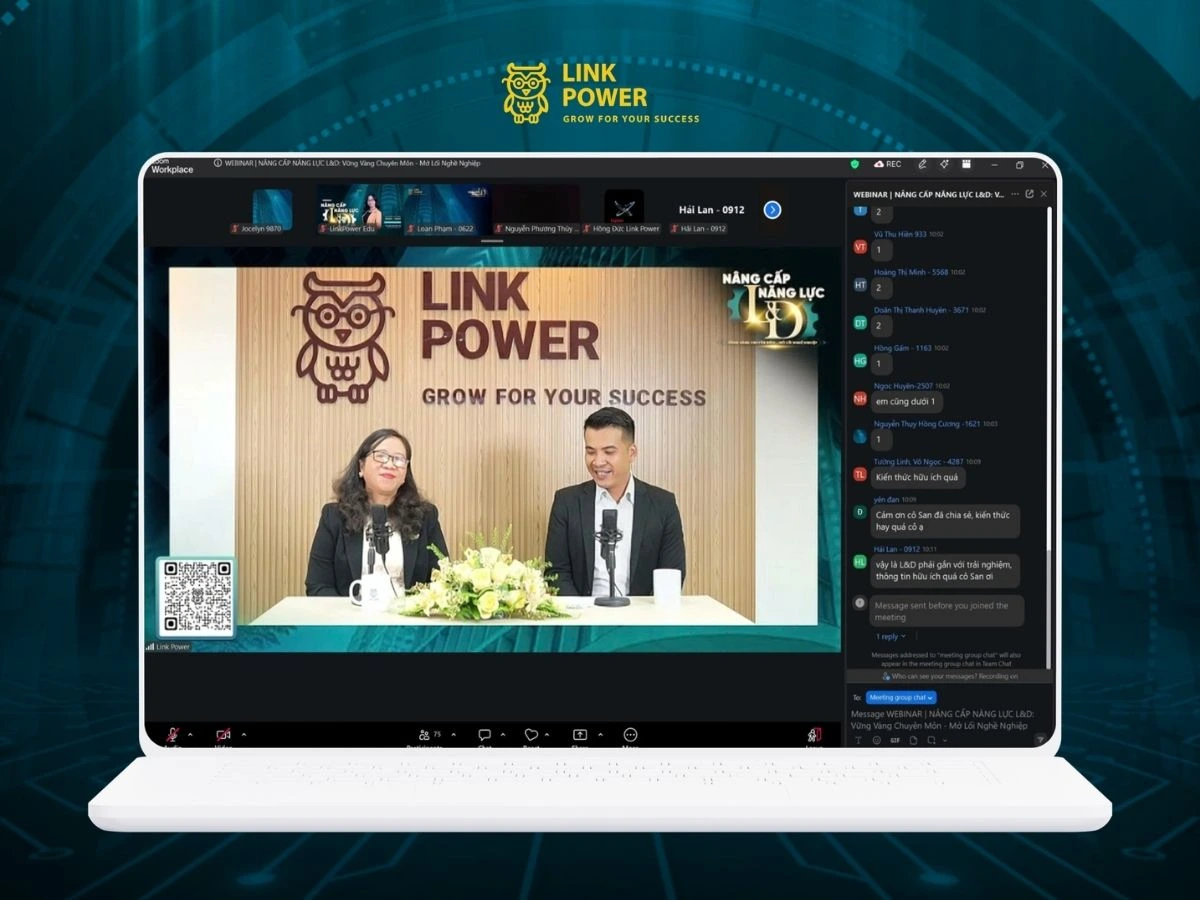Click the TL avatar beside Tường Linh's message
1200x900 pixels.
click(x=860, y=474)
